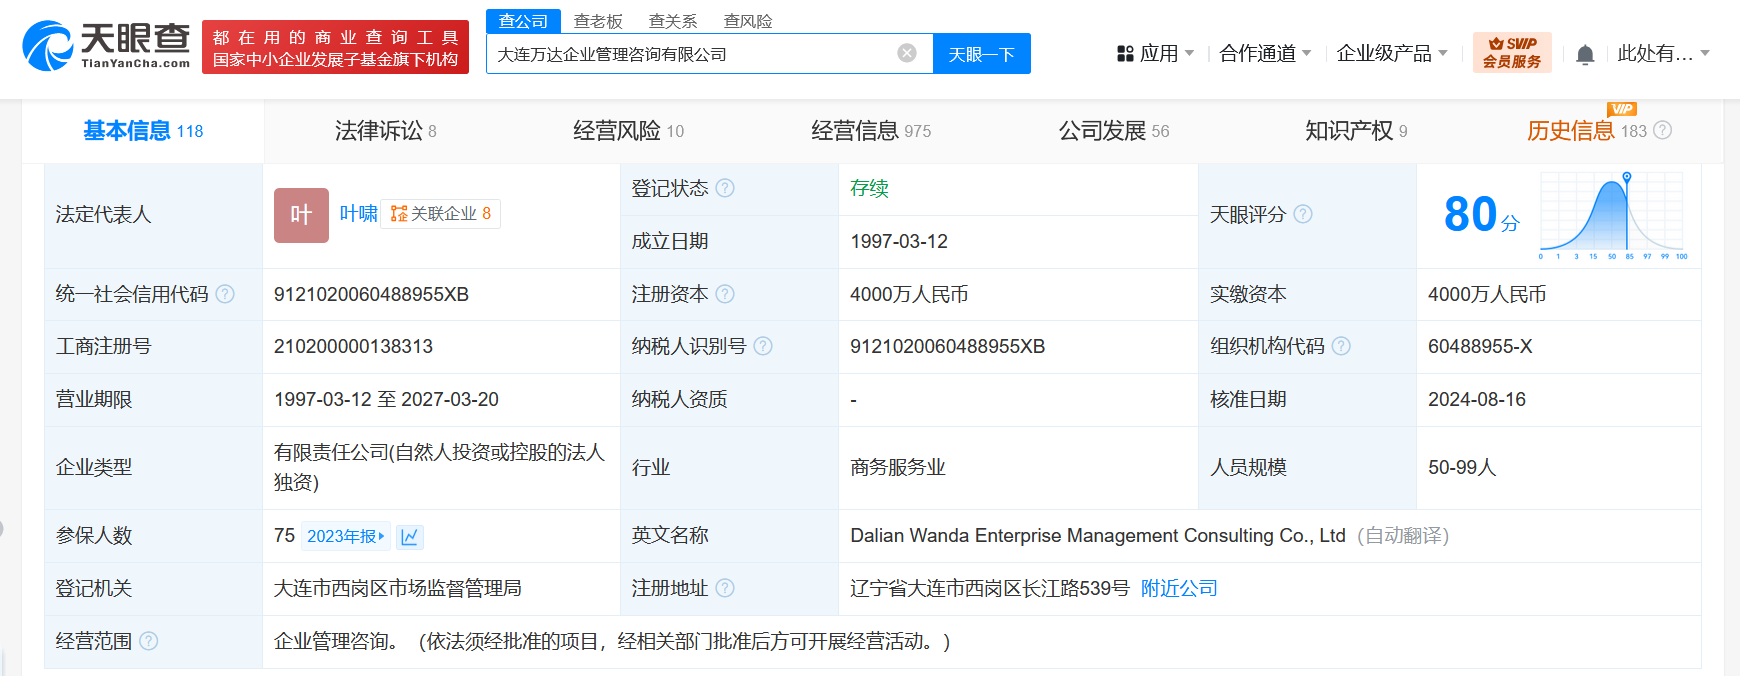Click address 辽宁省大连市西岗区长江路539号
This screenshot has width=1740, height=676.
[990, 588]
